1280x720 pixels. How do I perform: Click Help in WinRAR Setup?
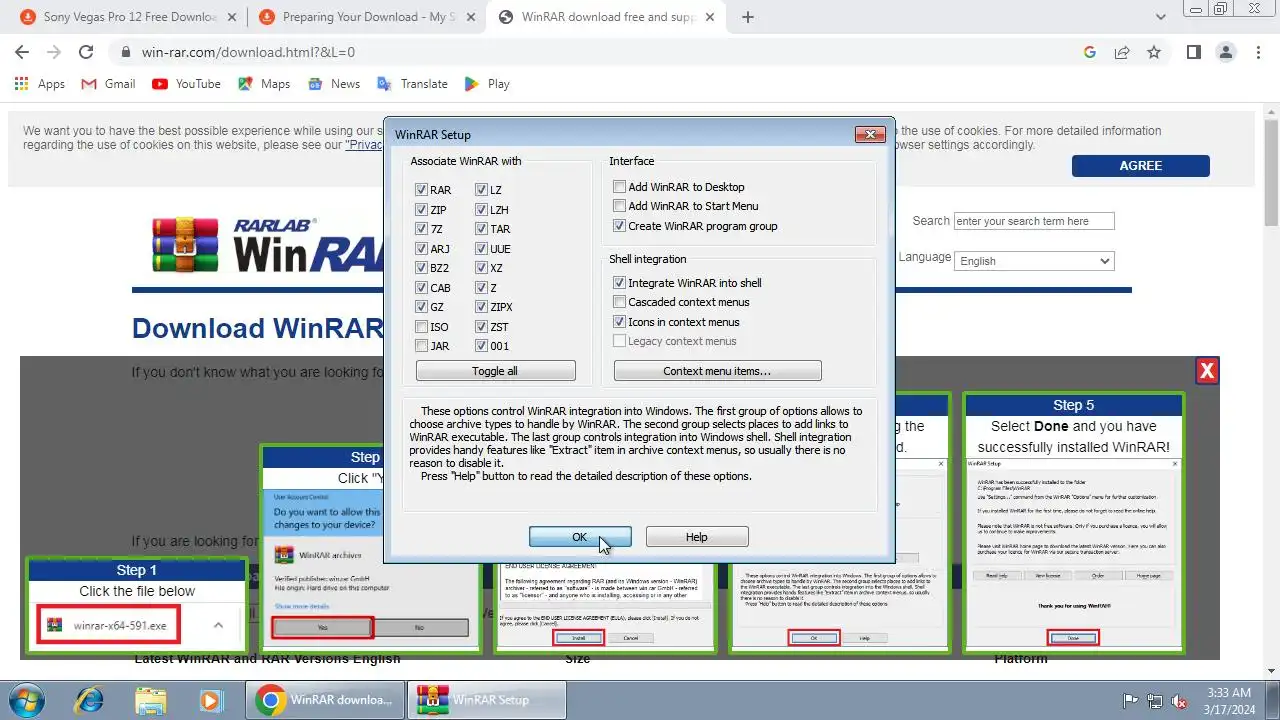click(x=697, y=537)
